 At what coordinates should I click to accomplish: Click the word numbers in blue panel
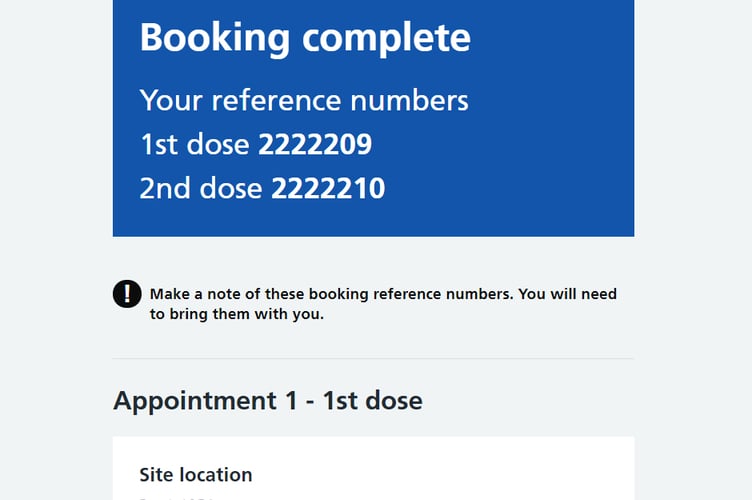coord(409,101)
